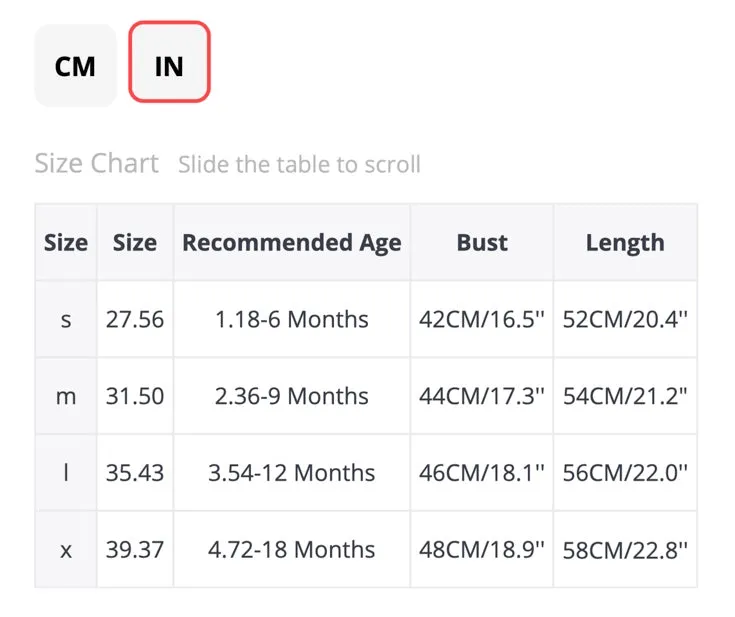Click the 35.43 size value

(x=135, y=473)
